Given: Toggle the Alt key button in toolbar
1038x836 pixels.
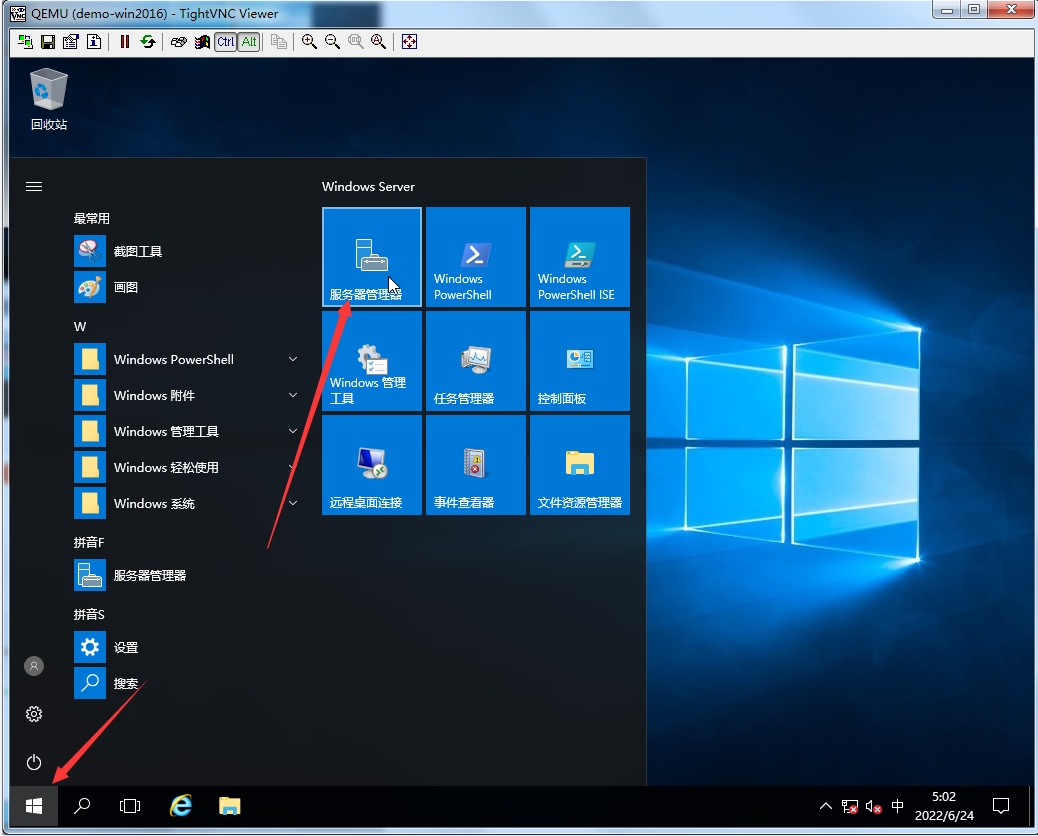Looking at the screenshot, I should (249, 42).
